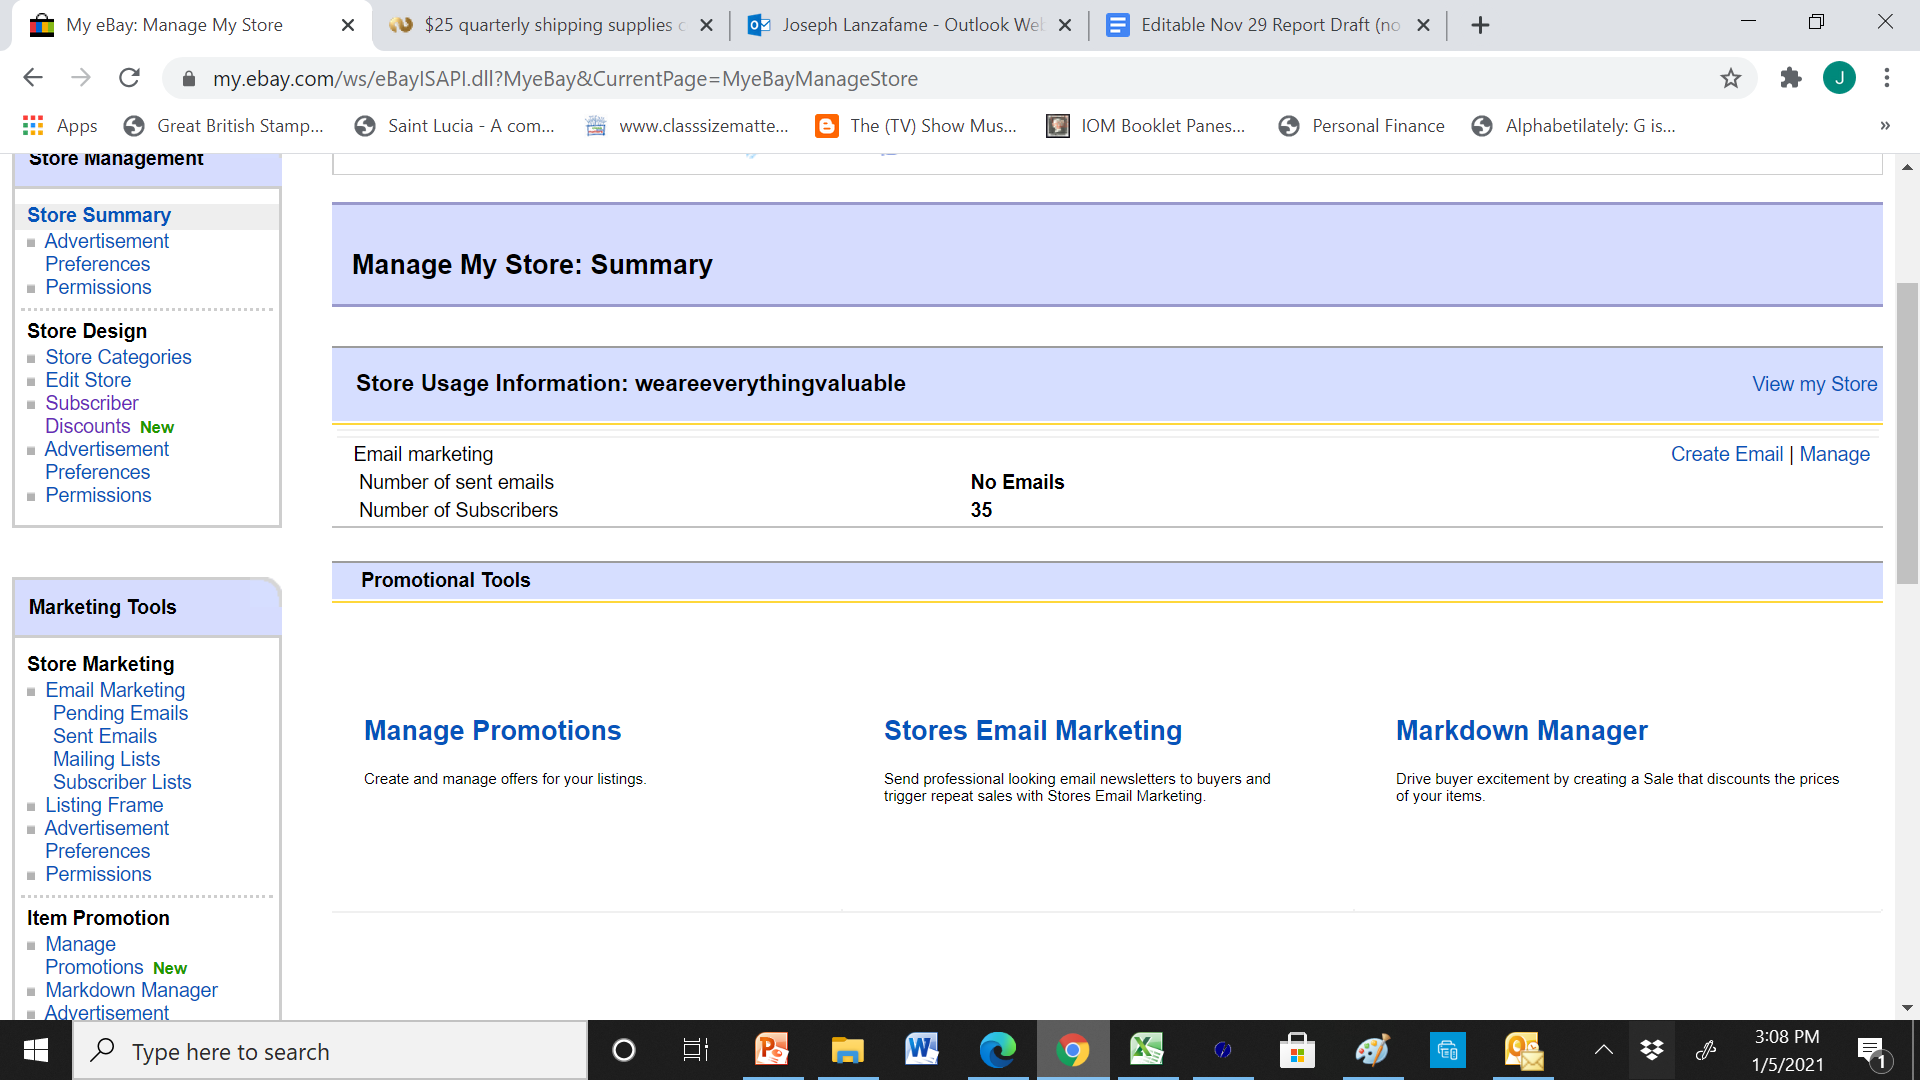Show hidden system tray icons
This screenshot has width=1920, height=1080.
(x=1603, y=1050)
